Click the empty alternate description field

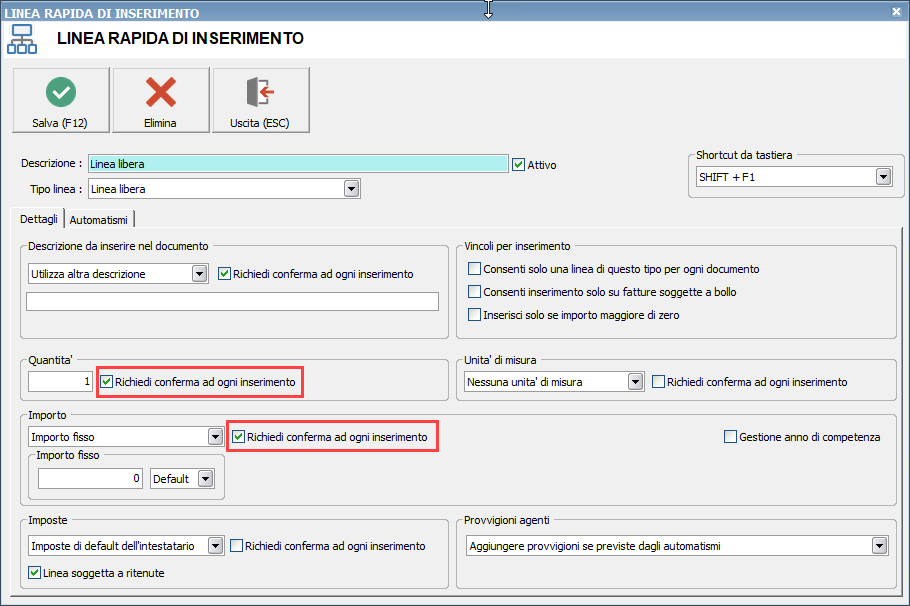232,301
